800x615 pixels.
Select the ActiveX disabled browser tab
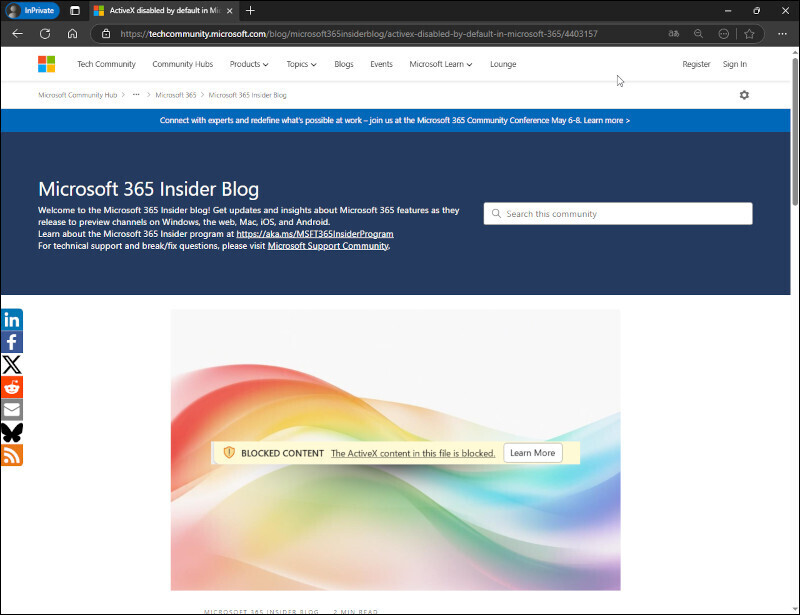(x=164, y=11)
